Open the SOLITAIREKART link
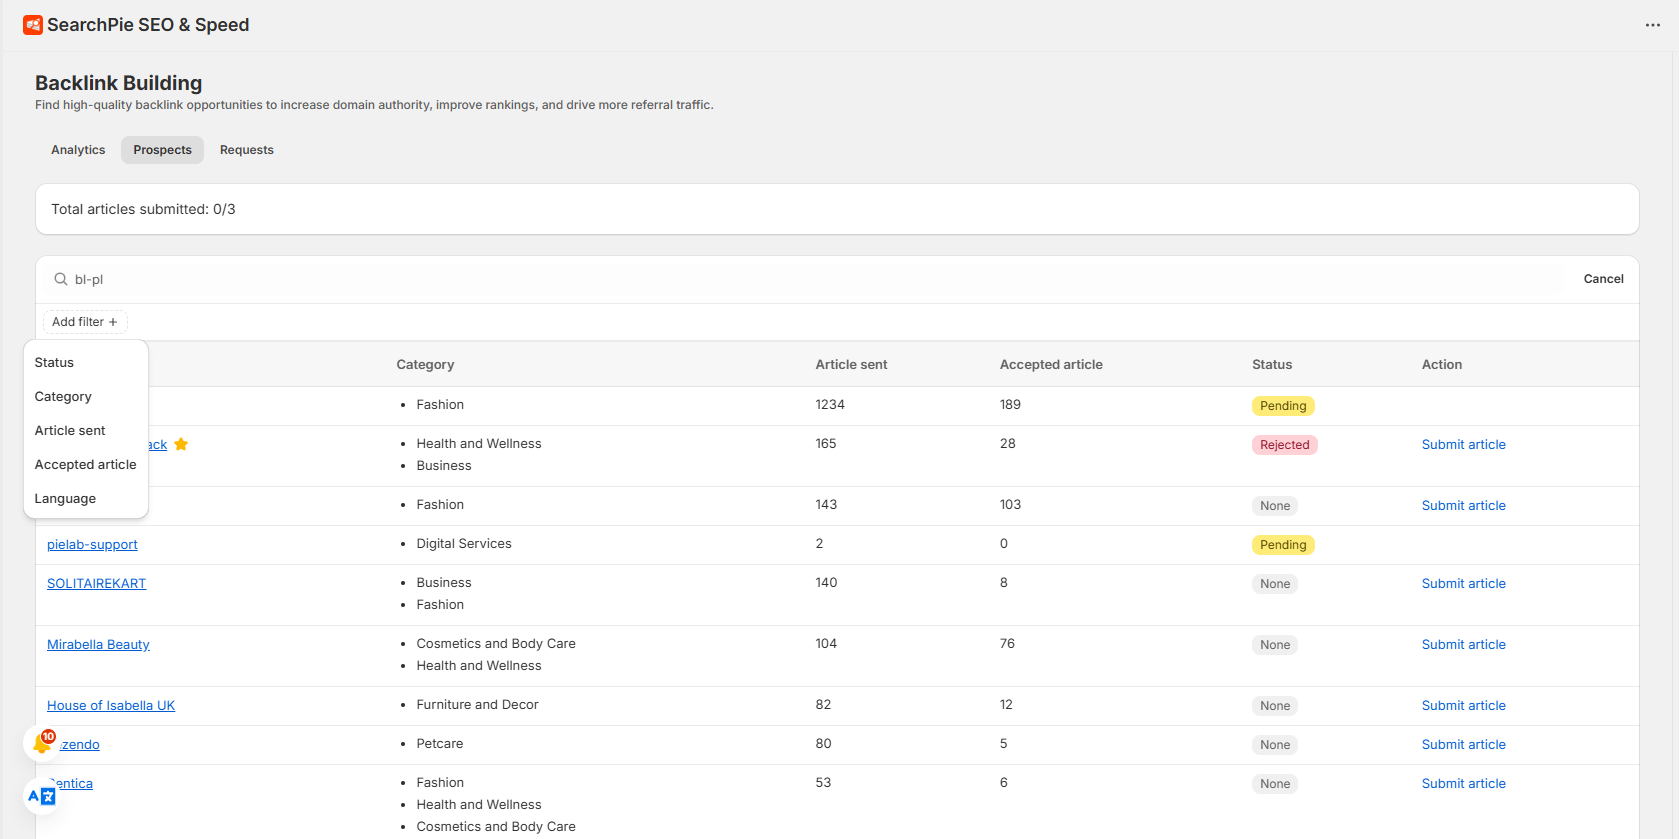 (x=96, y=584)
